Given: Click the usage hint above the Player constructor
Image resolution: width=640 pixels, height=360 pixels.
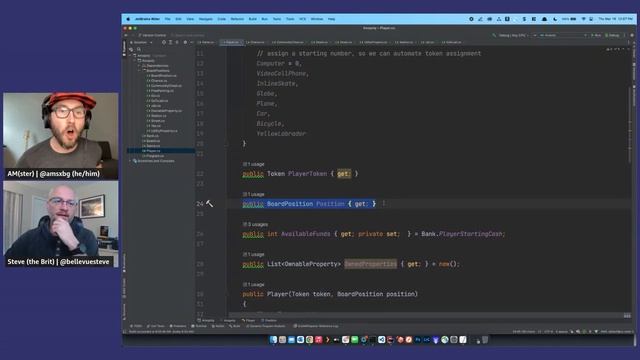Looking at the screenshot, I should tap(253, 284).
